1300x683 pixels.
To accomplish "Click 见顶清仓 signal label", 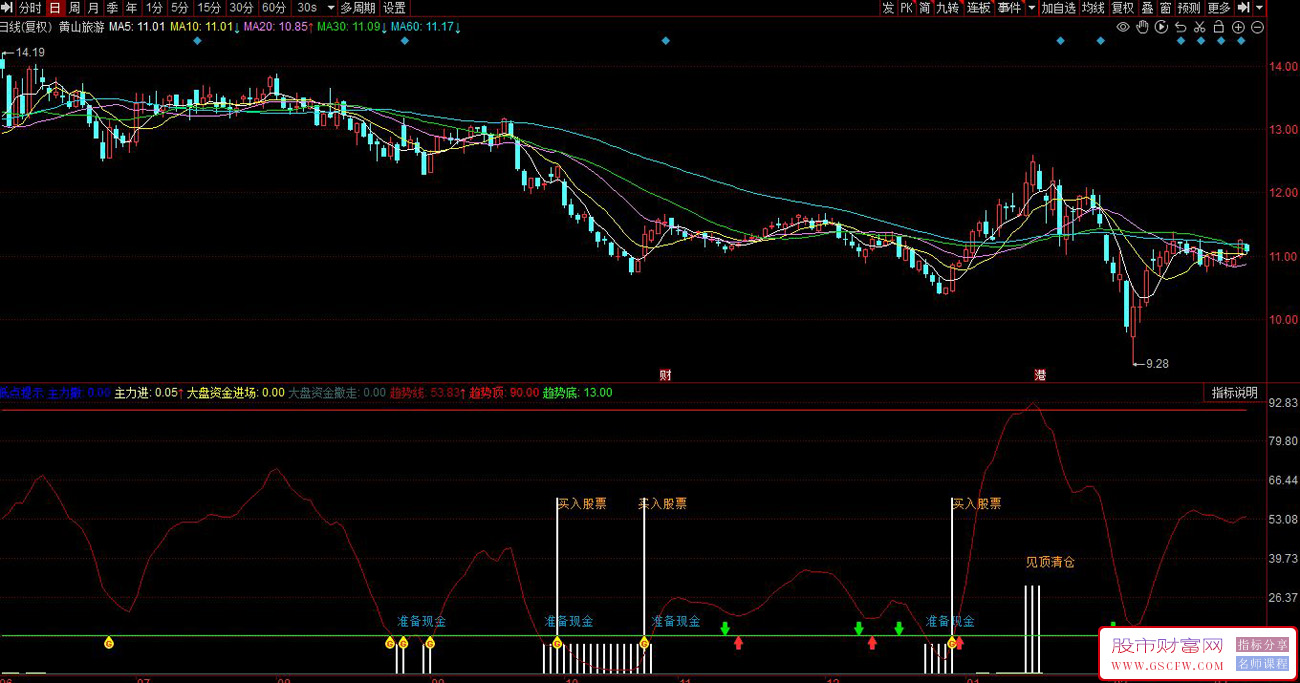I will click(1050, 562).
